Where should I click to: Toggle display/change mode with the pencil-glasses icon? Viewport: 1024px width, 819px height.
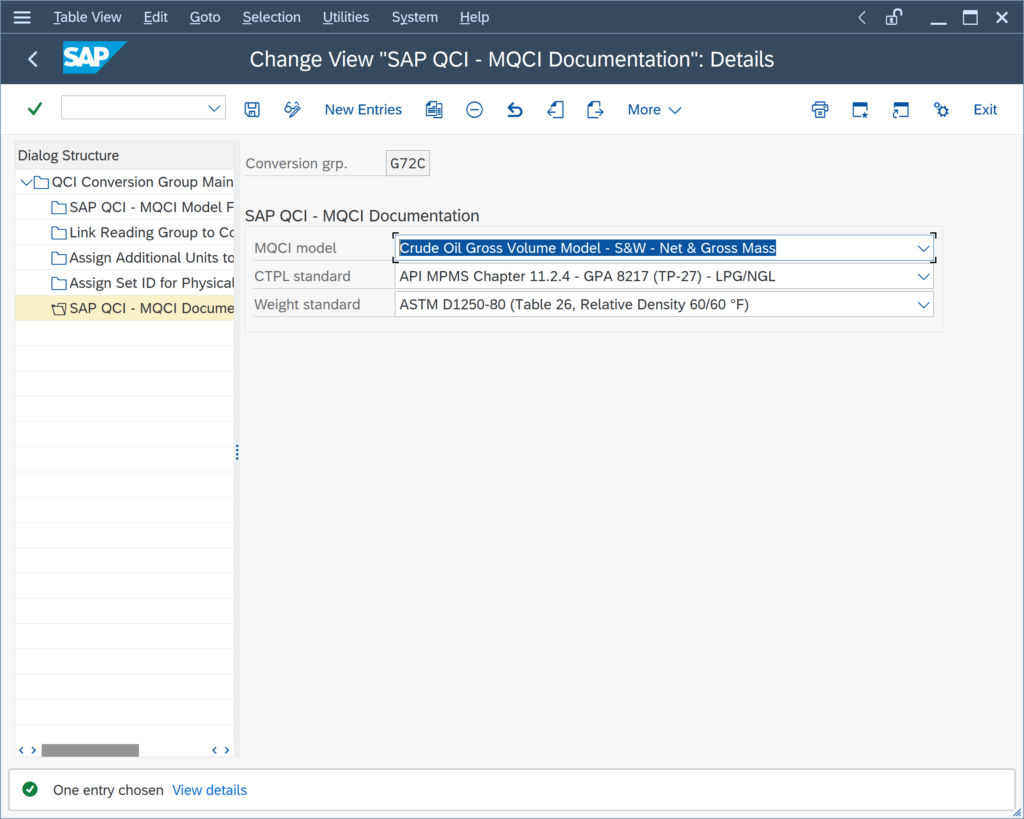[292, 110]
